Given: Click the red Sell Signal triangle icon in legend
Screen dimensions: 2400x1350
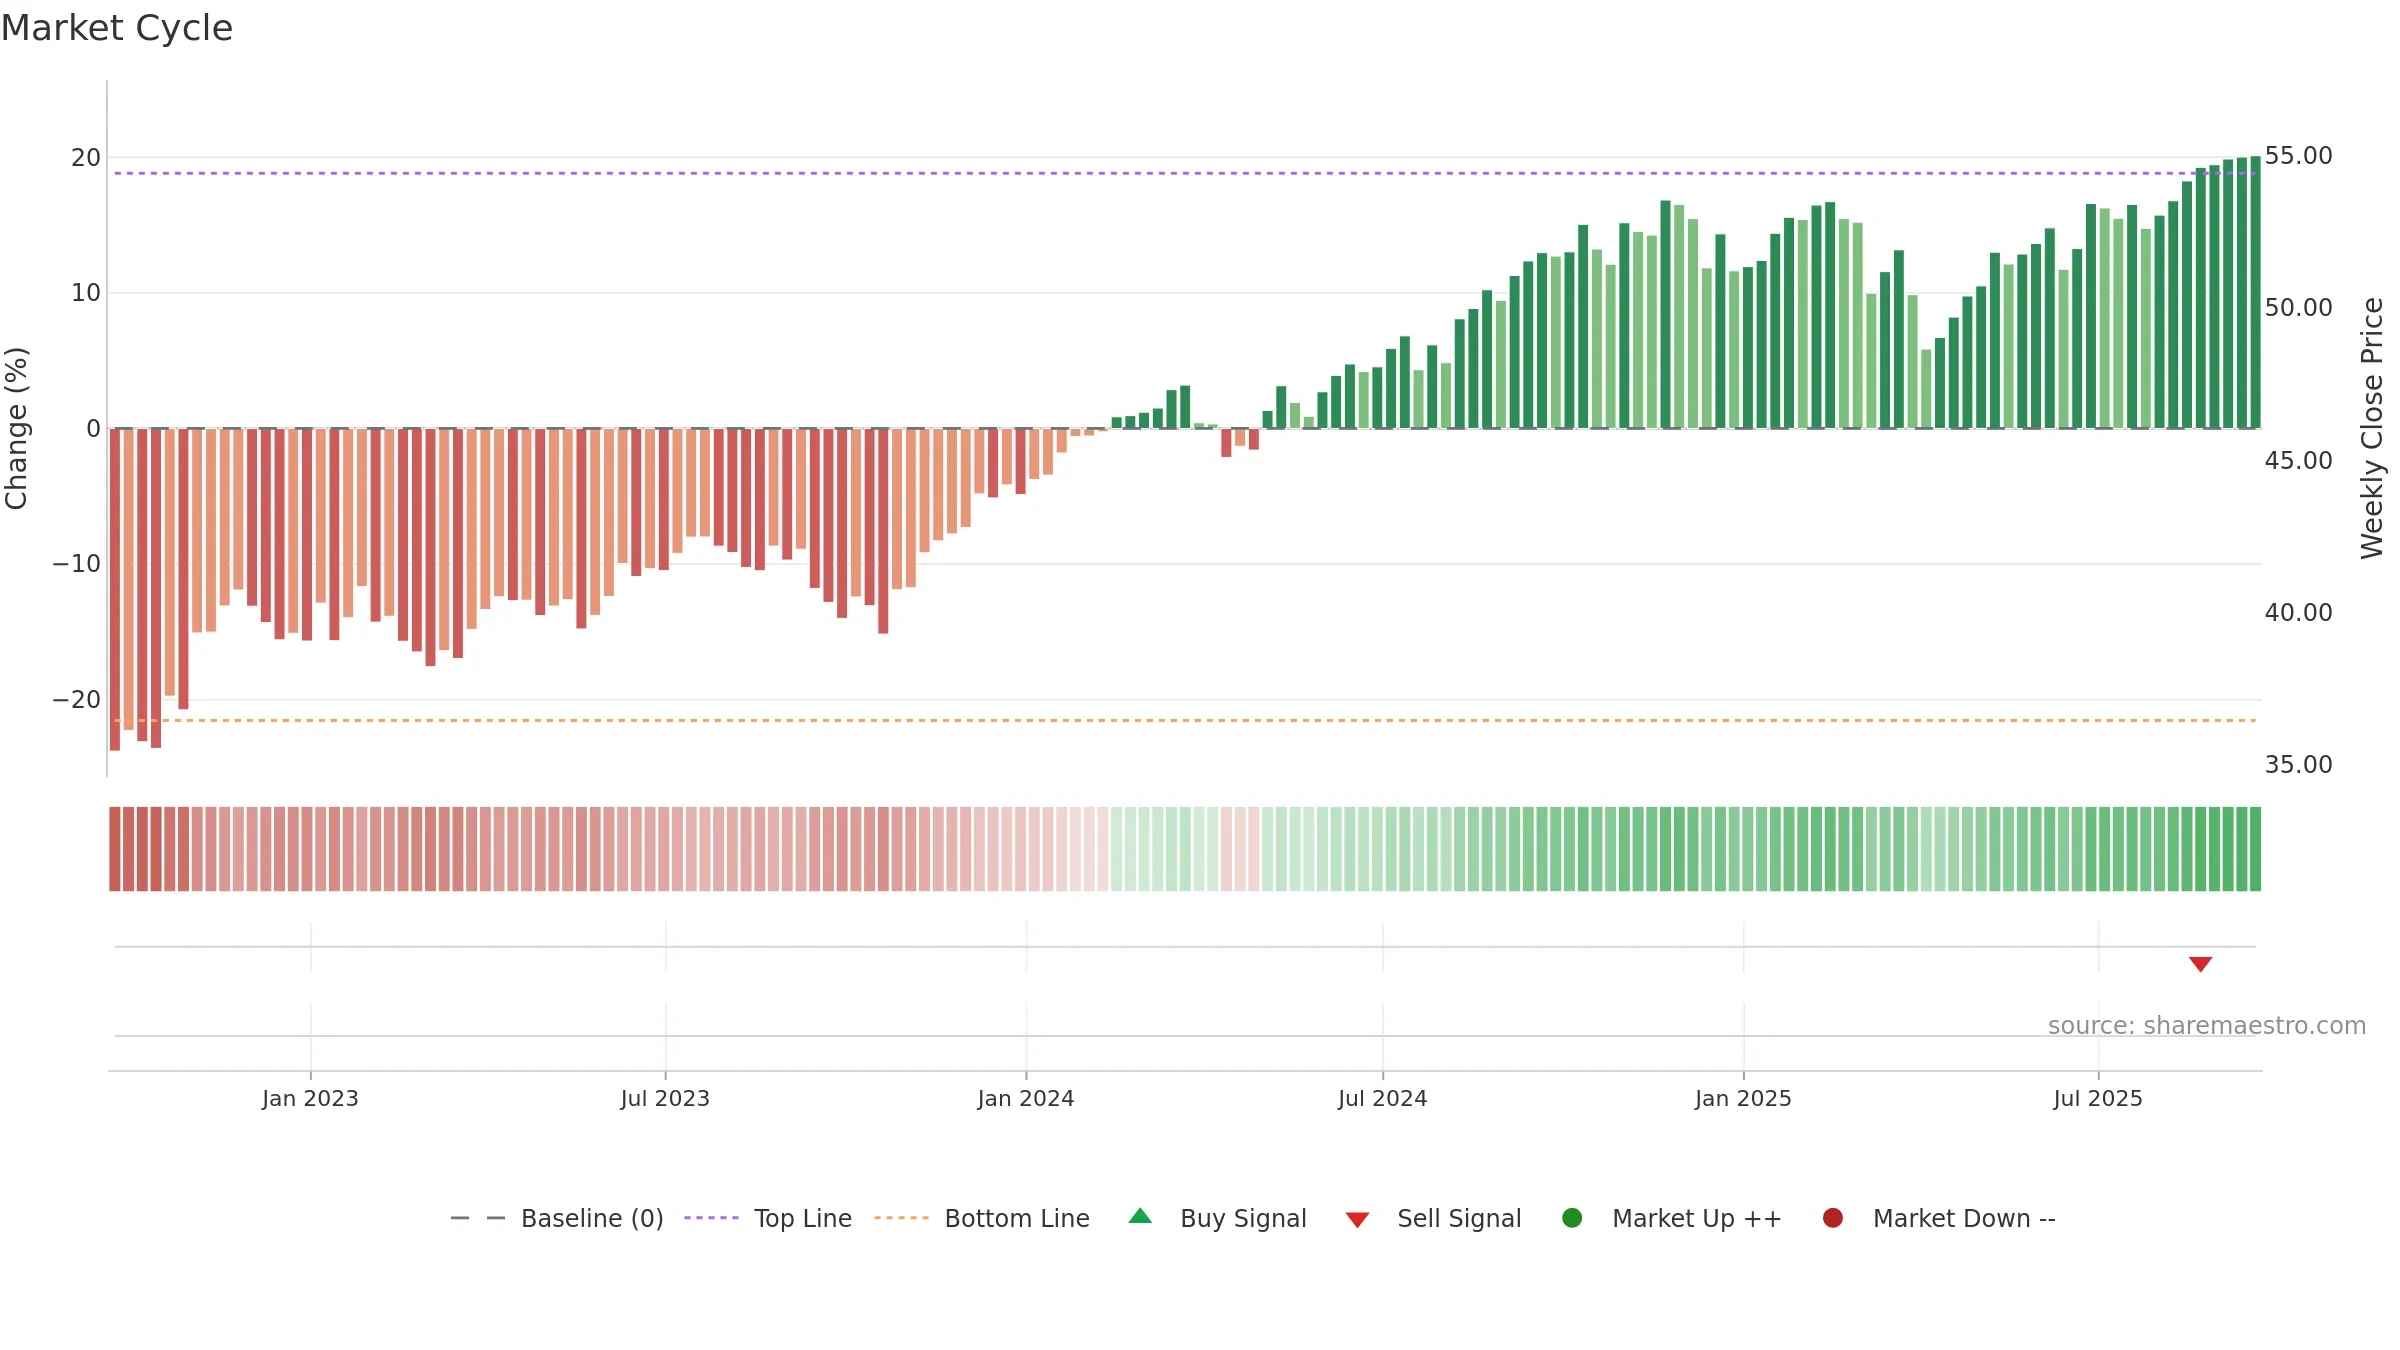Looking at the screenshot, I should (x=1357, y=1220).
